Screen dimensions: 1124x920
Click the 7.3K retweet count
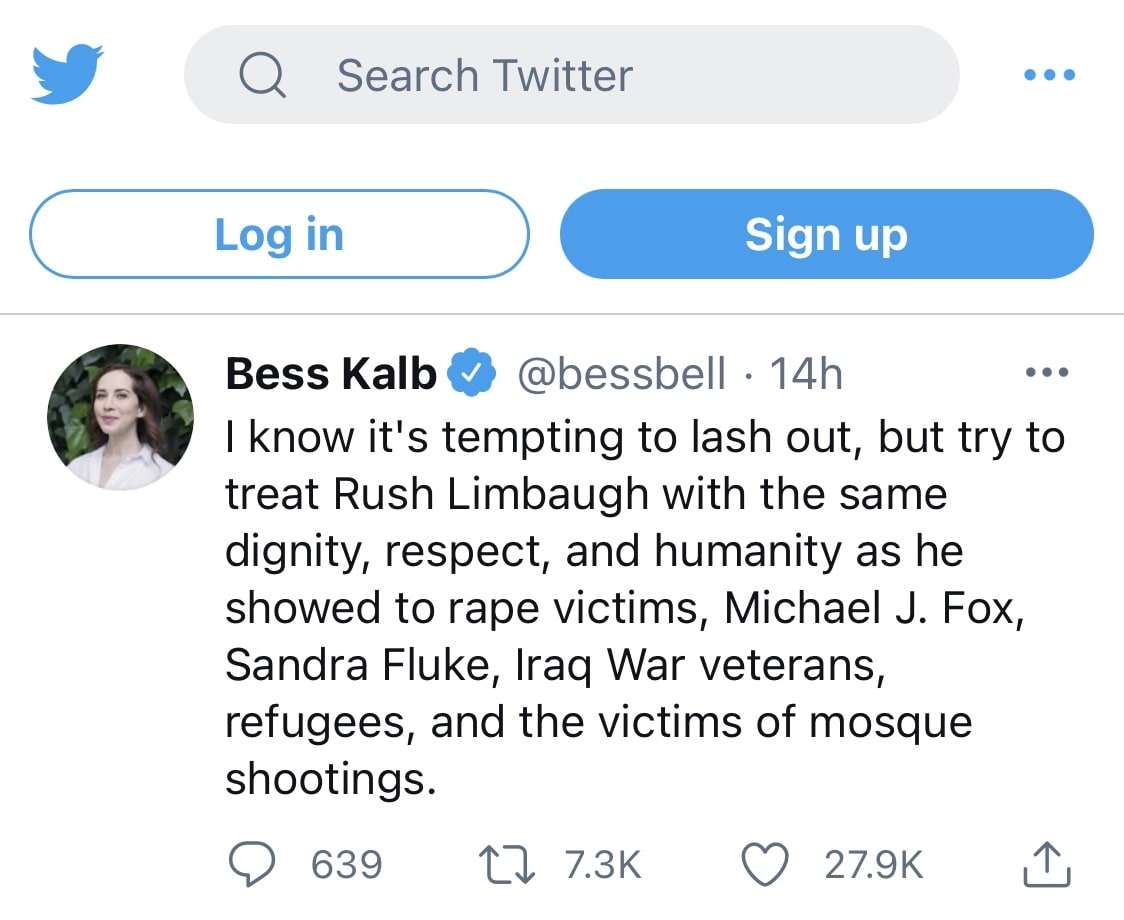[603, 865]
